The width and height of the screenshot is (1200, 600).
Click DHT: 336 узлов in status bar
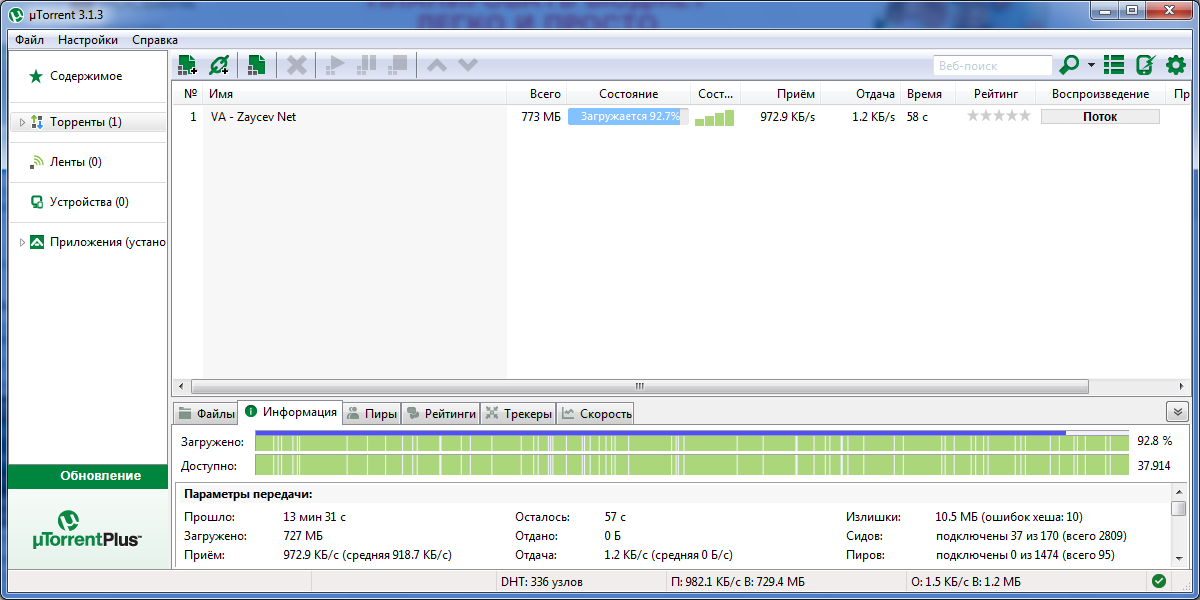point(542,581)
